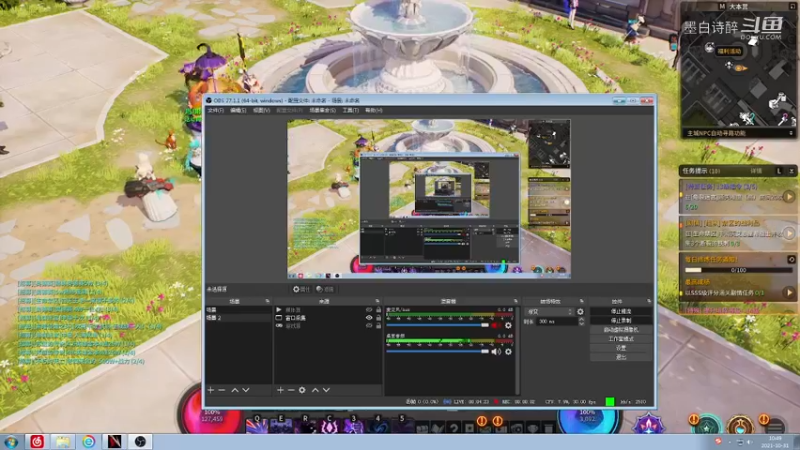Open File Explorer from the taskbar
Image resolution: width=800 pixels, height=450 pixels.
(63, 441)
